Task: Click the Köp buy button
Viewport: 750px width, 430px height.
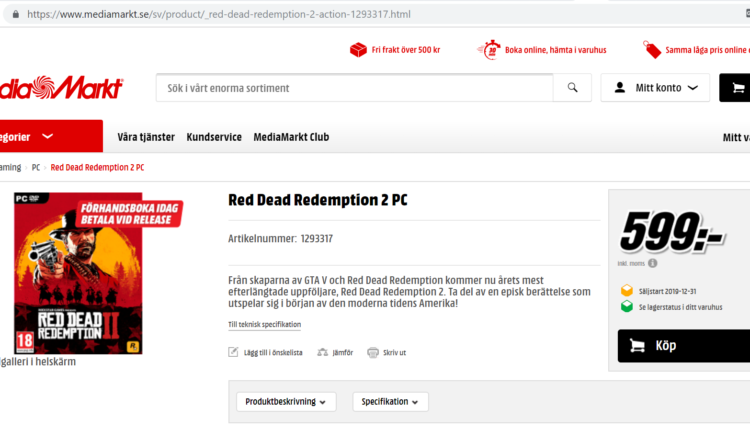Action: (684, 345)
